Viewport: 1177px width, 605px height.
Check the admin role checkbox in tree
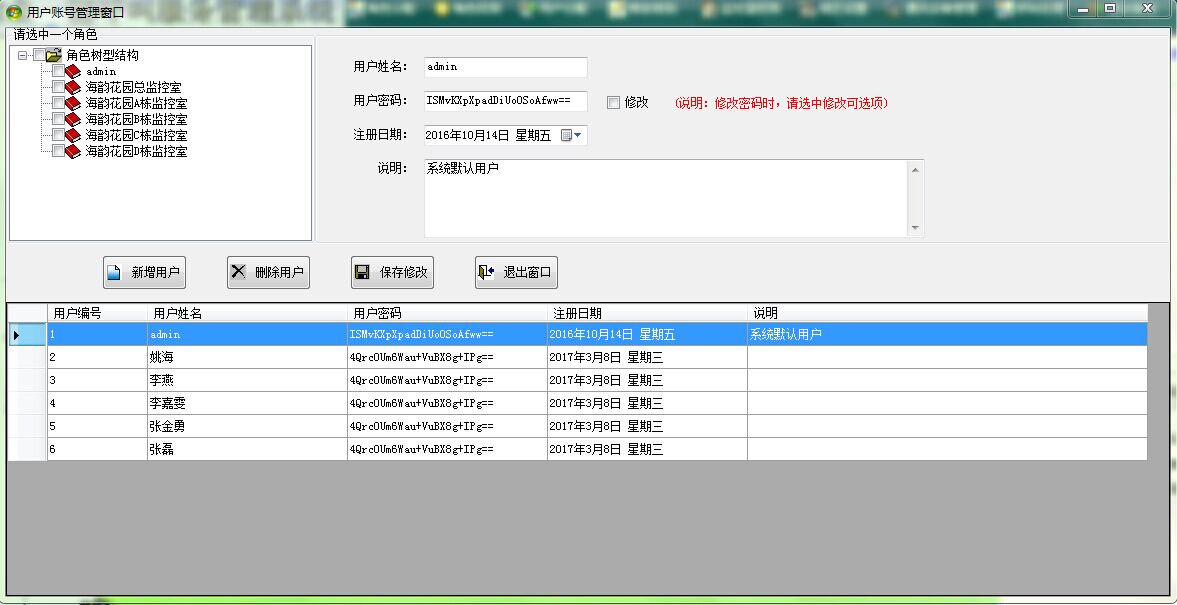pyautogui.click(x=58, y=72)
